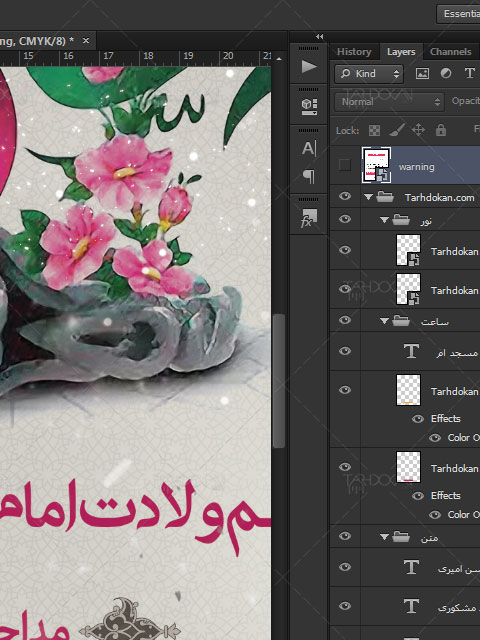Lock transparent pixels checkerboard icon
The height and width of the screenshot is (640, 480).
click(x=374, y=131)
